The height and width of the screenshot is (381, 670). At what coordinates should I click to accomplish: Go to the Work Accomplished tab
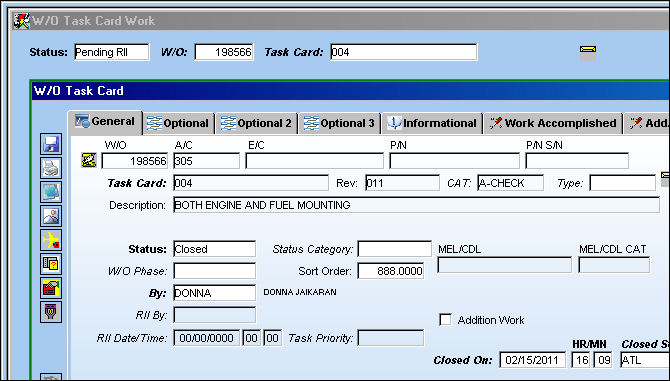553,123
